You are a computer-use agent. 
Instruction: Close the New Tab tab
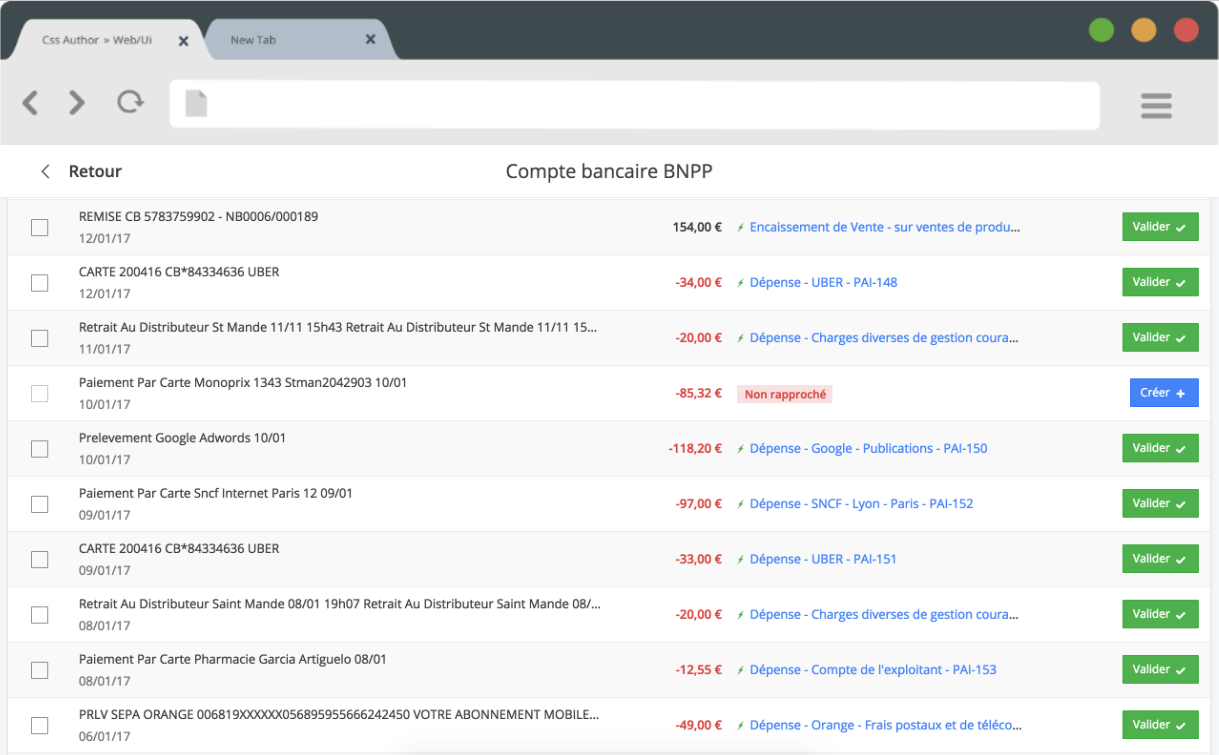click(x=370, y=40)
